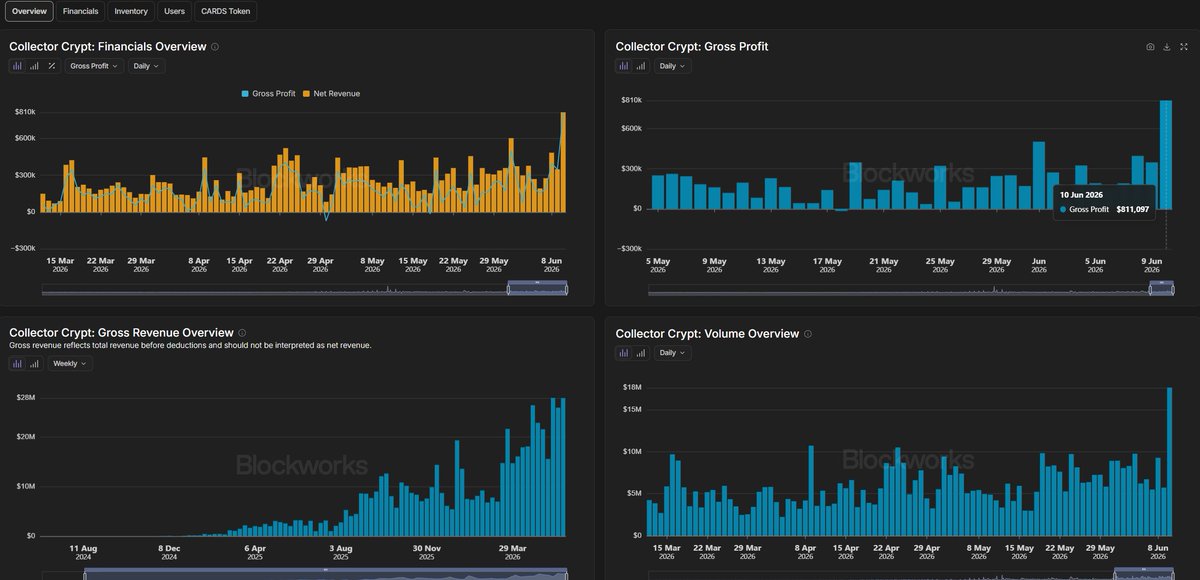The width and height of the screenshot is (1200, 580).
Task: Expand Daily interval dropdown in Volume Overview
Action: coord(673,353)
